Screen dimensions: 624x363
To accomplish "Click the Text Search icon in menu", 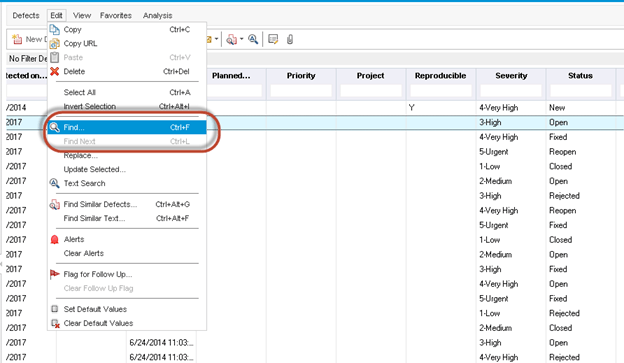I will [55, 183].
